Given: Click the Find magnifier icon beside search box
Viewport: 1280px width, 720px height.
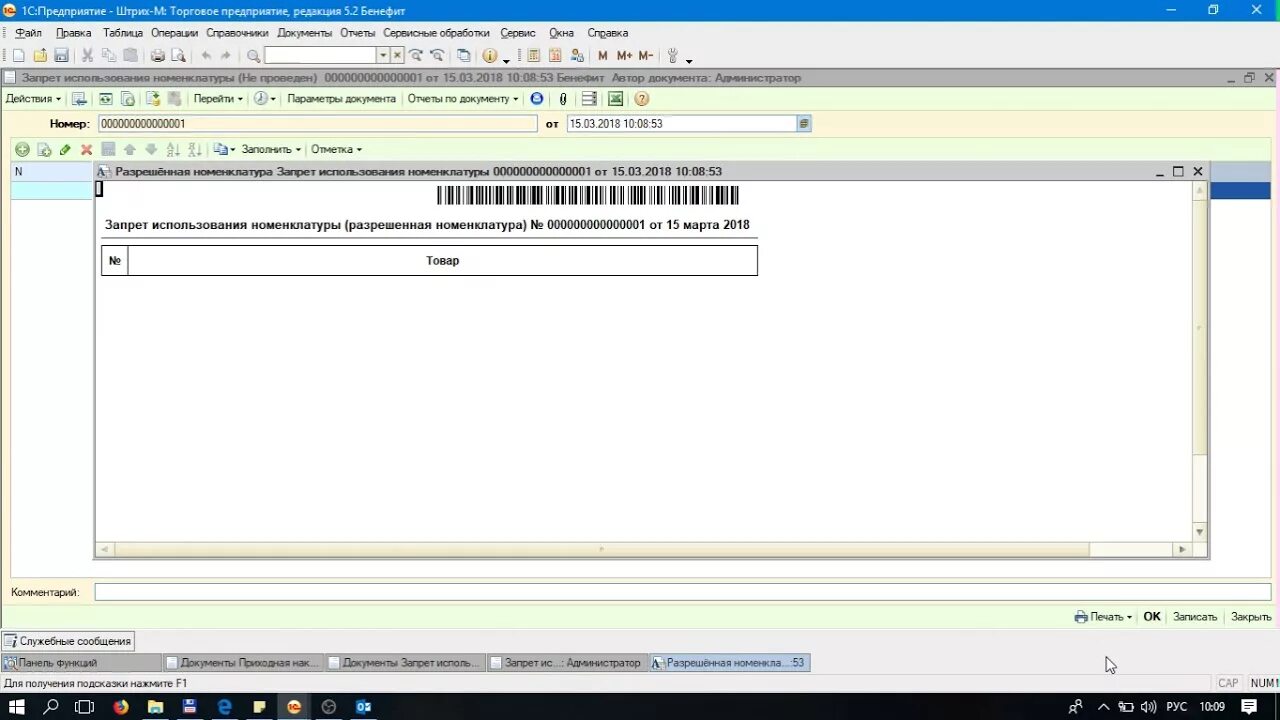Looking at the screenshot, I should coord(253,56).
